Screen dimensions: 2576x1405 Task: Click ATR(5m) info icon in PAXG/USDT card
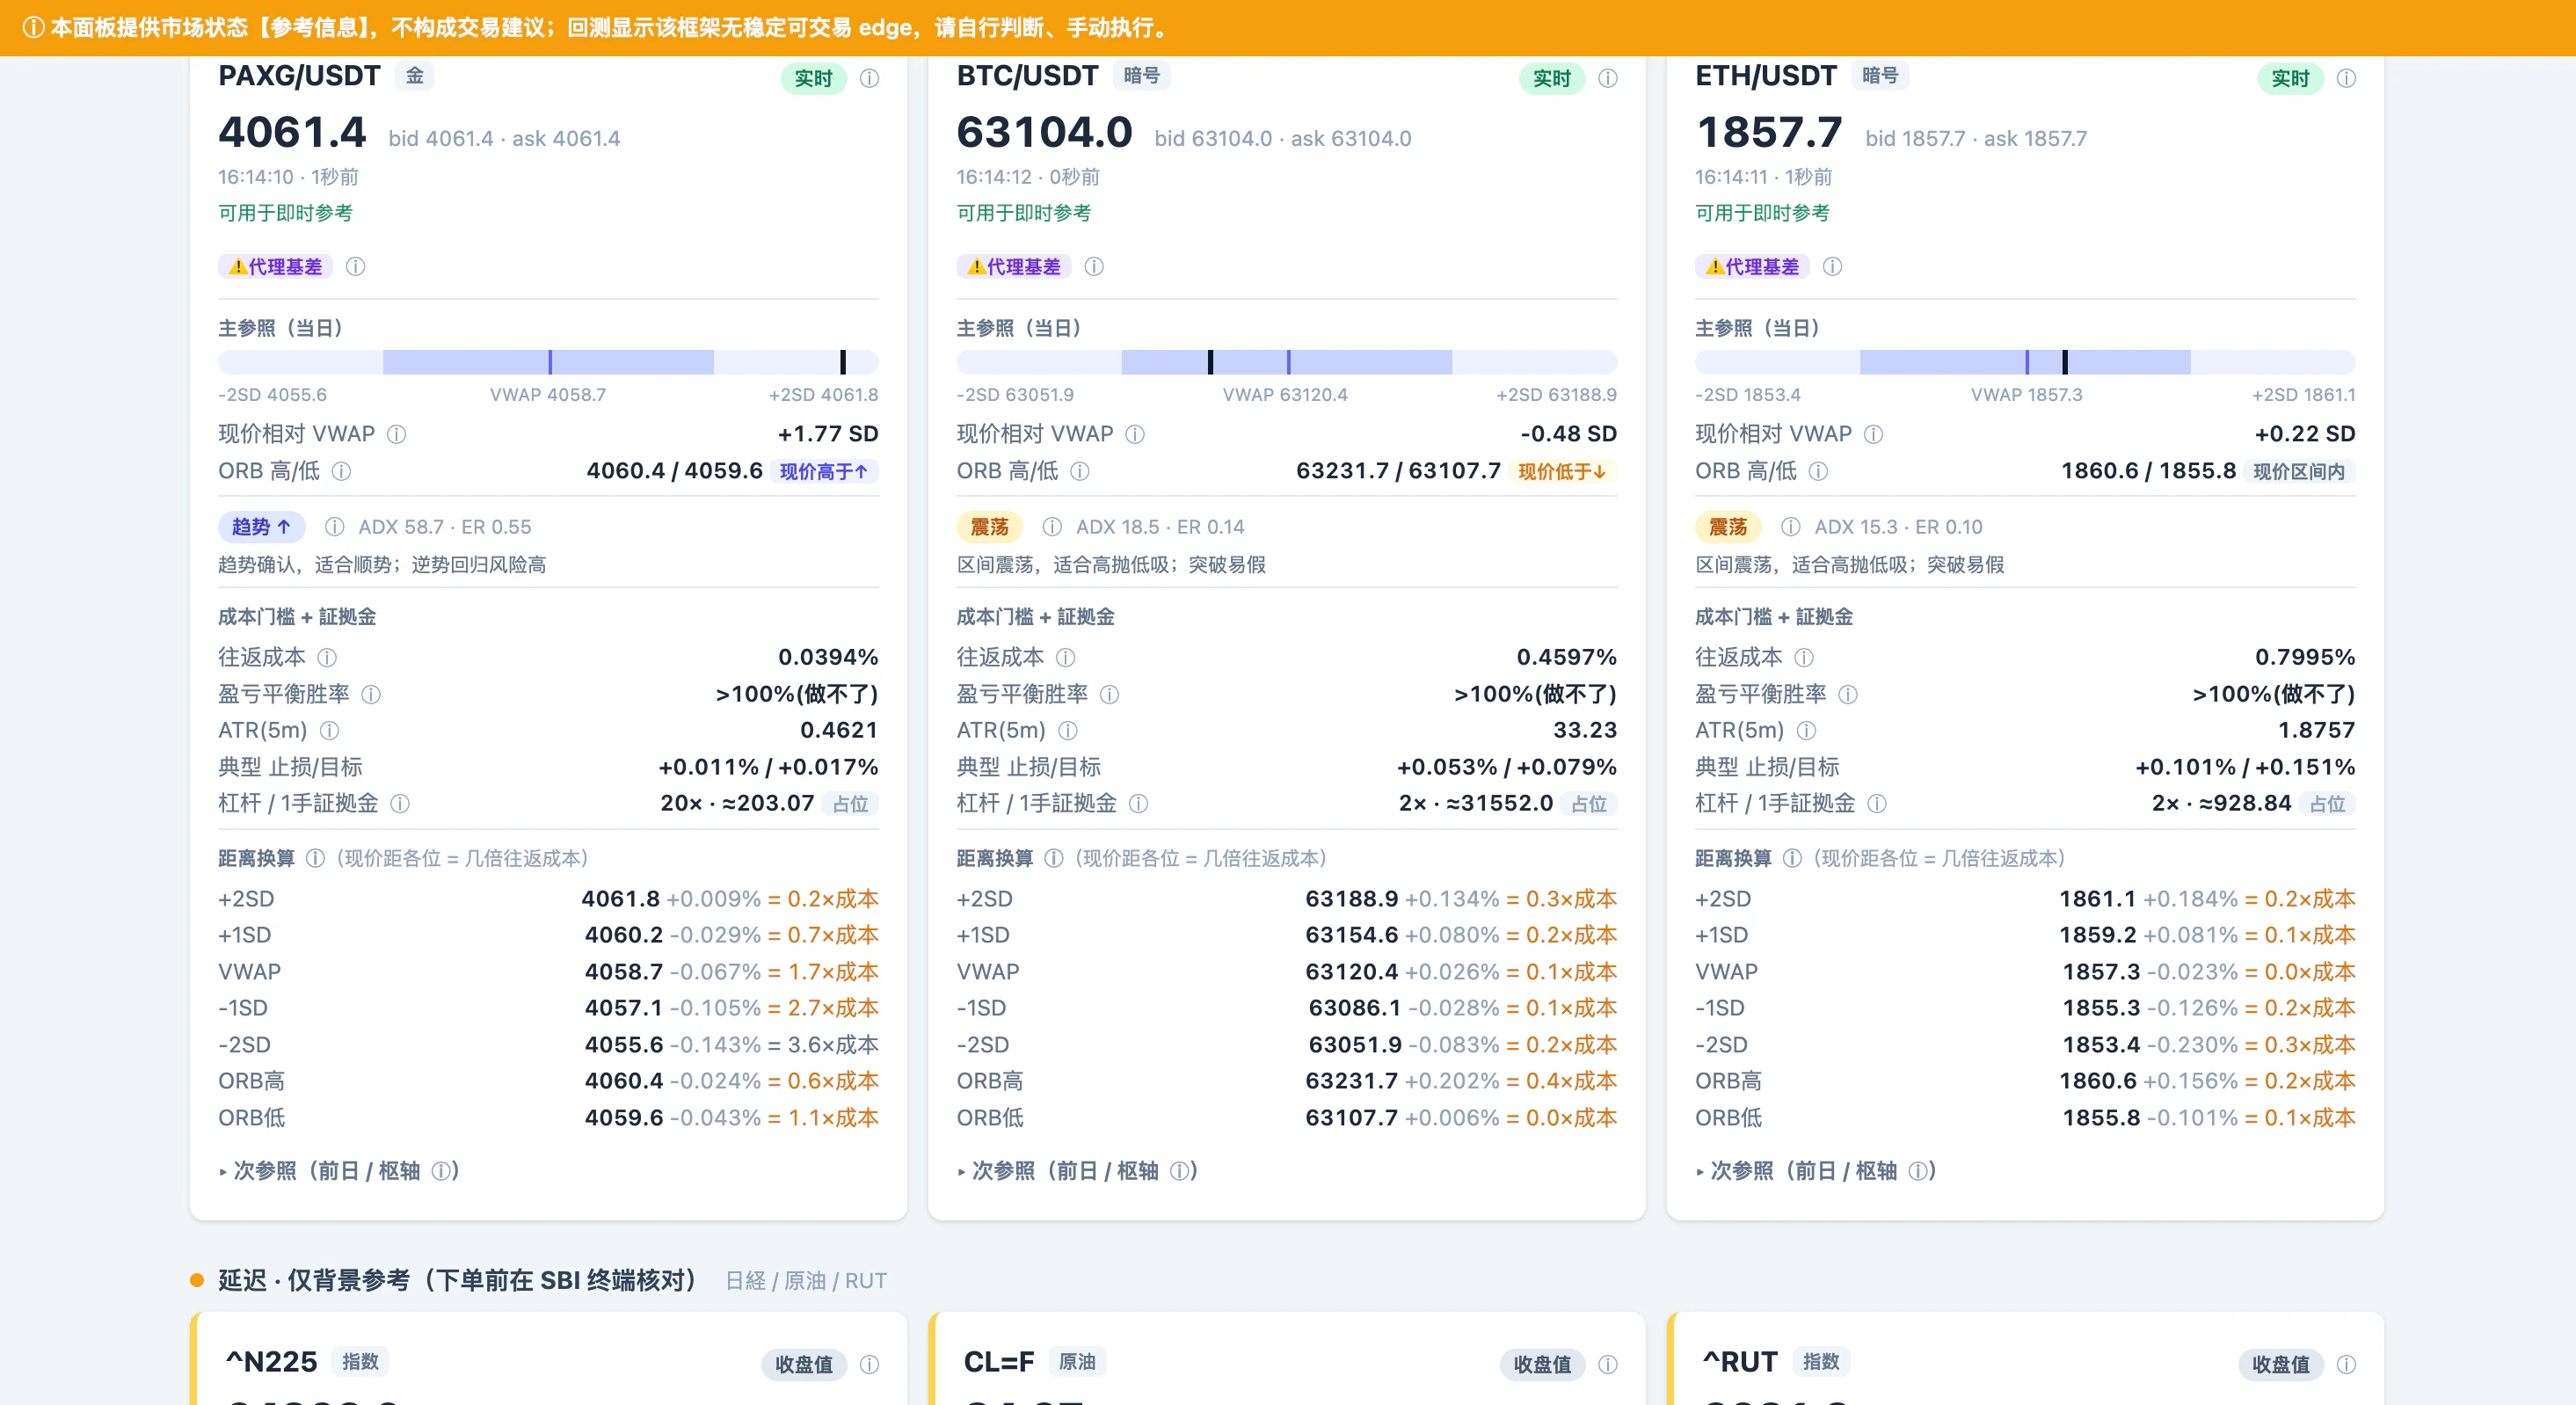click(x=329, y=731)
